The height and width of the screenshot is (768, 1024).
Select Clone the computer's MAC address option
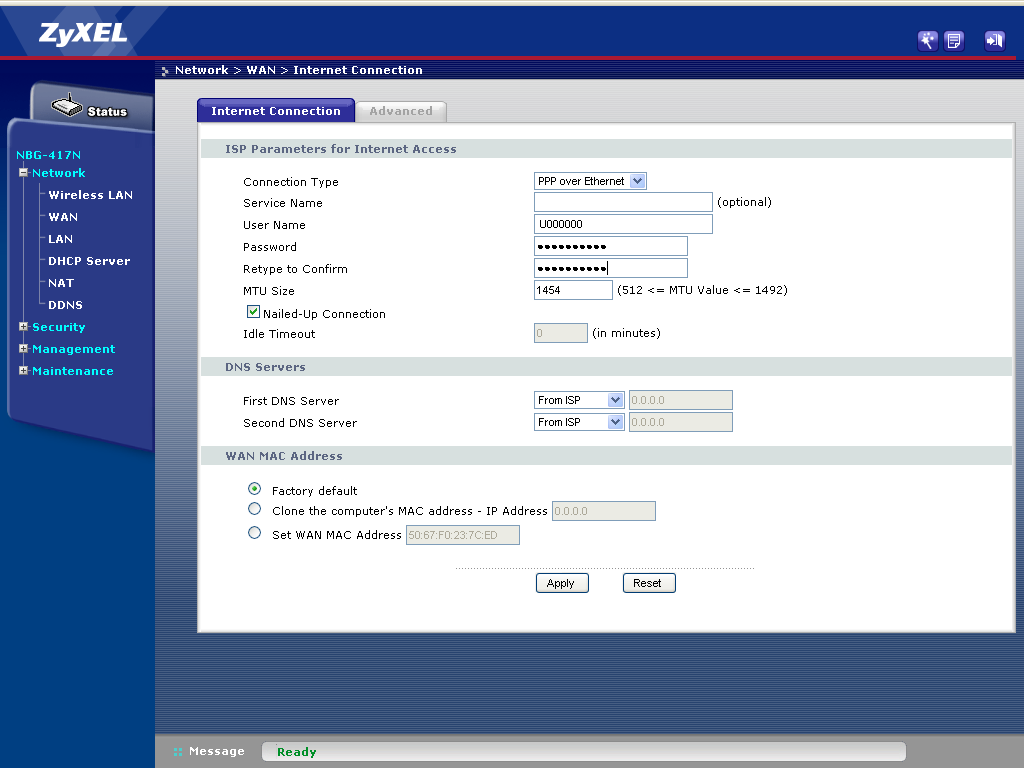pos(255,509)
